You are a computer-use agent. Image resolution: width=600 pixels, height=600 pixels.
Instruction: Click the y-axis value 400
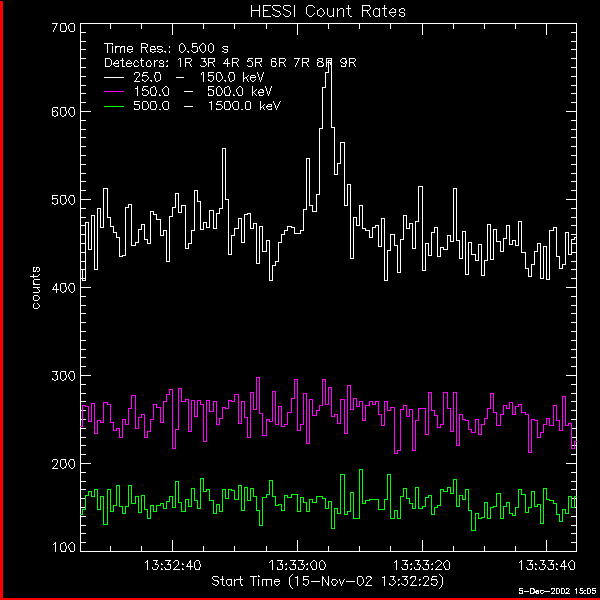point(64,288)
